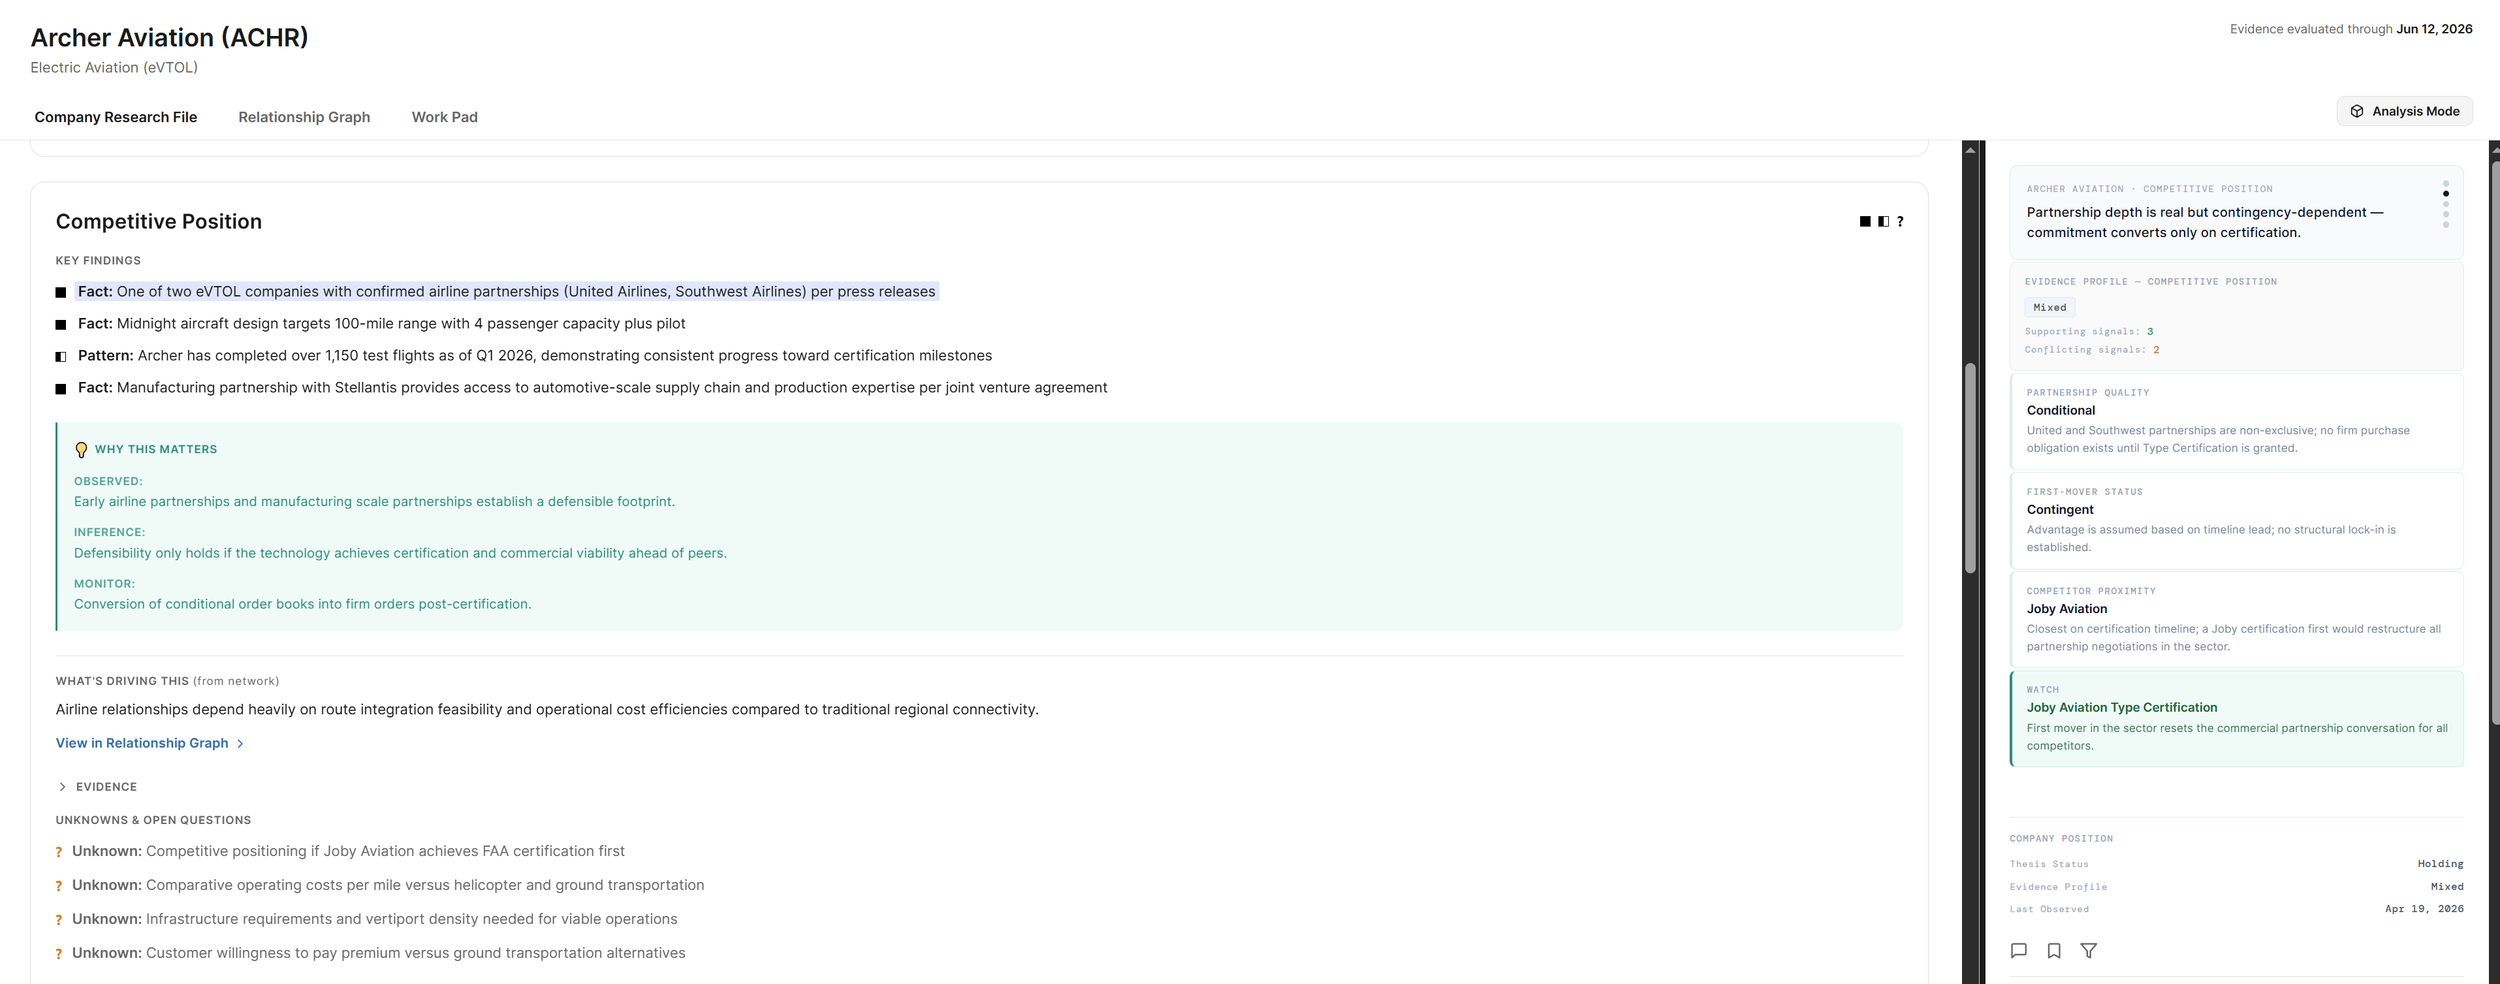Click the funnel filter icon under Company Position
Screen dimensions: 2500x984
[2089, 951]
